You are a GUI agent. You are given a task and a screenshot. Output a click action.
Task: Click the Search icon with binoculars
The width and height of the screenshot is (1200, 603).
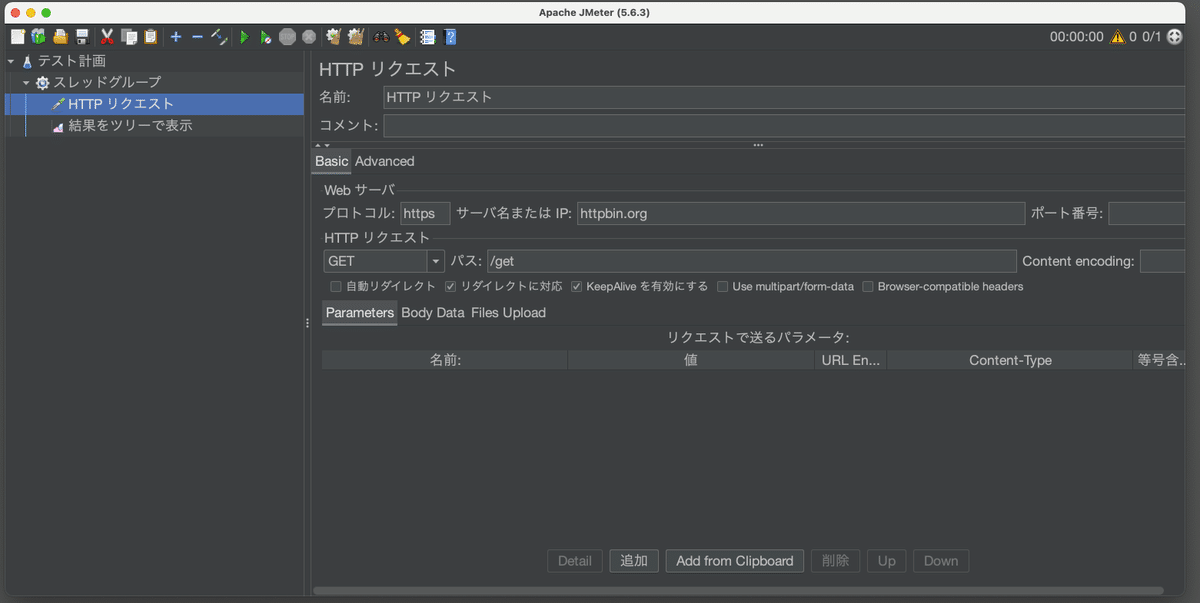381,36
